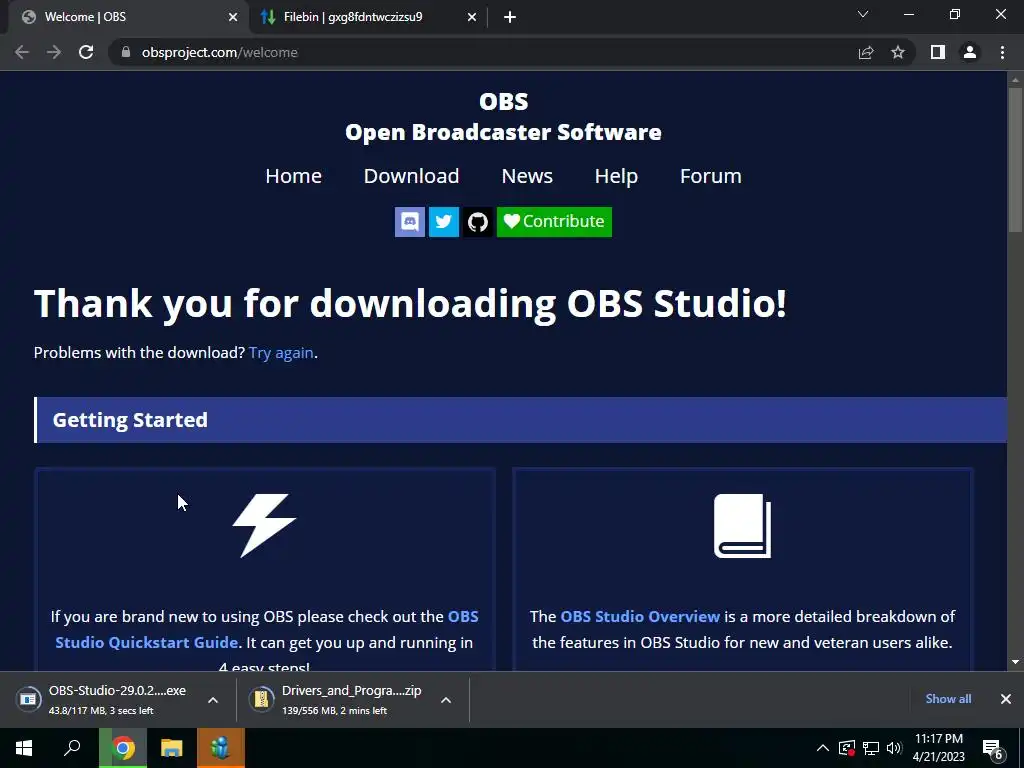Open the OBS GitHub icon link
Viewport: 1024px width, 768px height.
(477, 222)
